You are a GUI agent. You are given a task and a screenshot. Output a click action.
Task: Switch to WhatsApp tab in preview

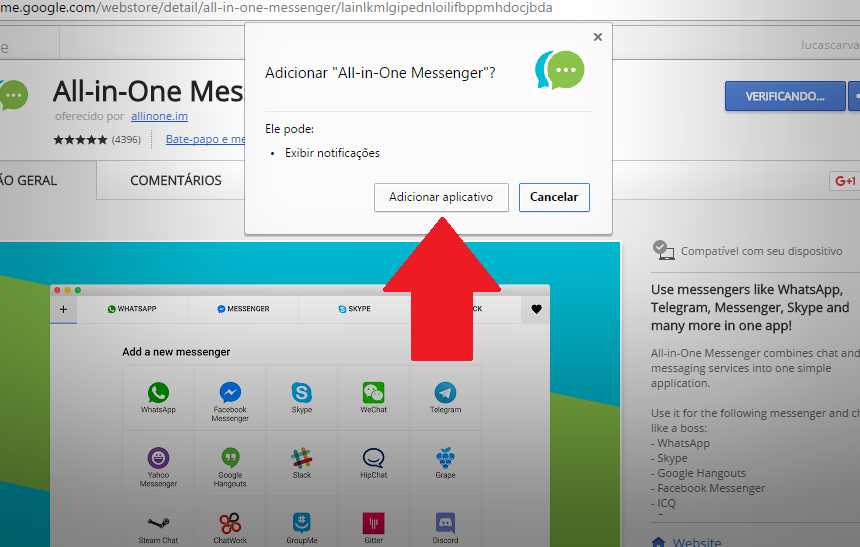click(132, 309)
